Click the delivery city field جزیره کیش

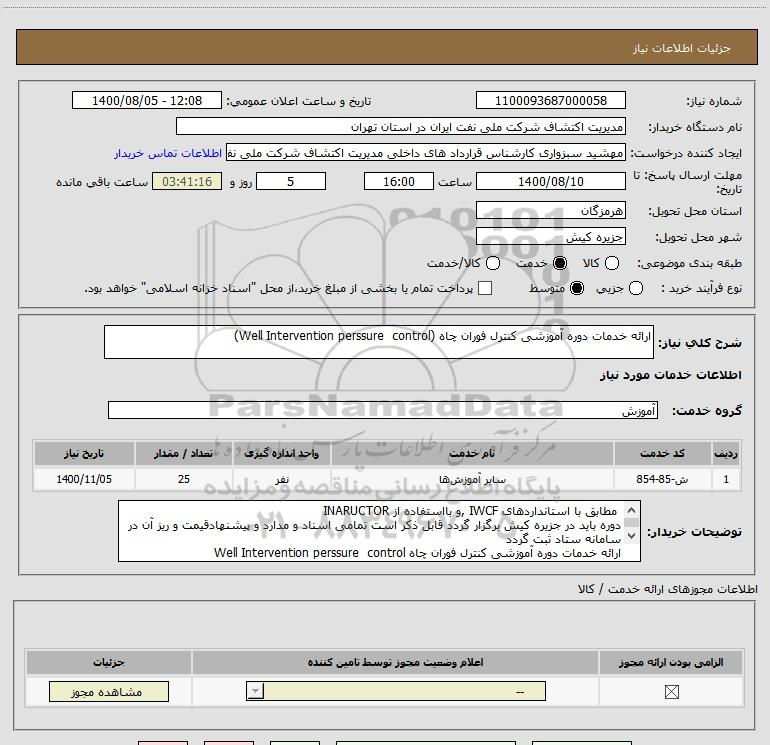pos(550,237)
